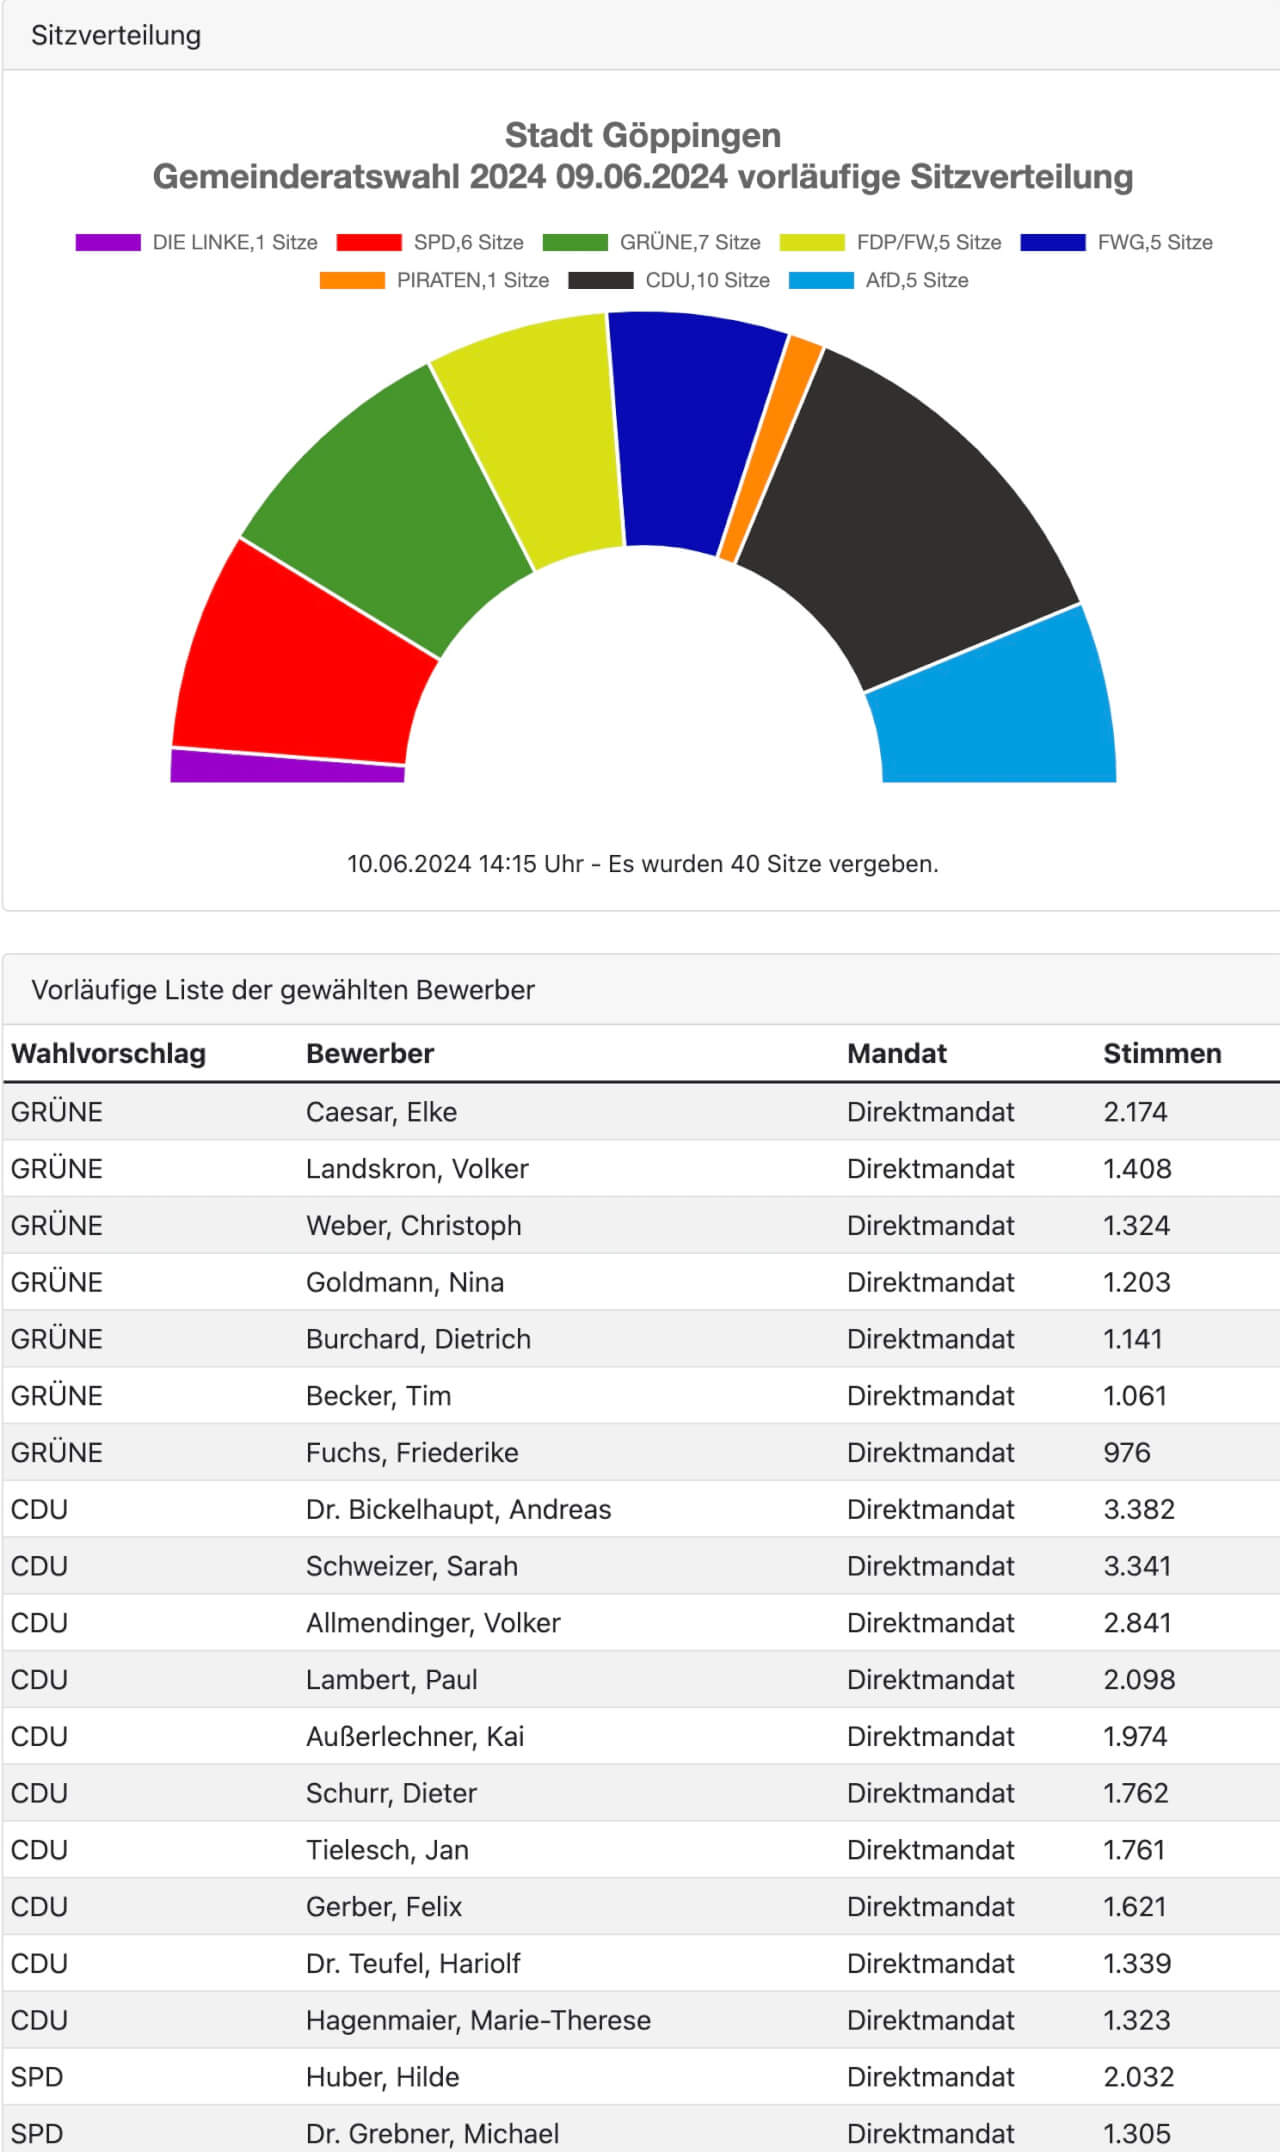This screenshot has width=1280, height=2152.
Task: Click the name 'Außerlechner, Kai'
Action: 415,1736
